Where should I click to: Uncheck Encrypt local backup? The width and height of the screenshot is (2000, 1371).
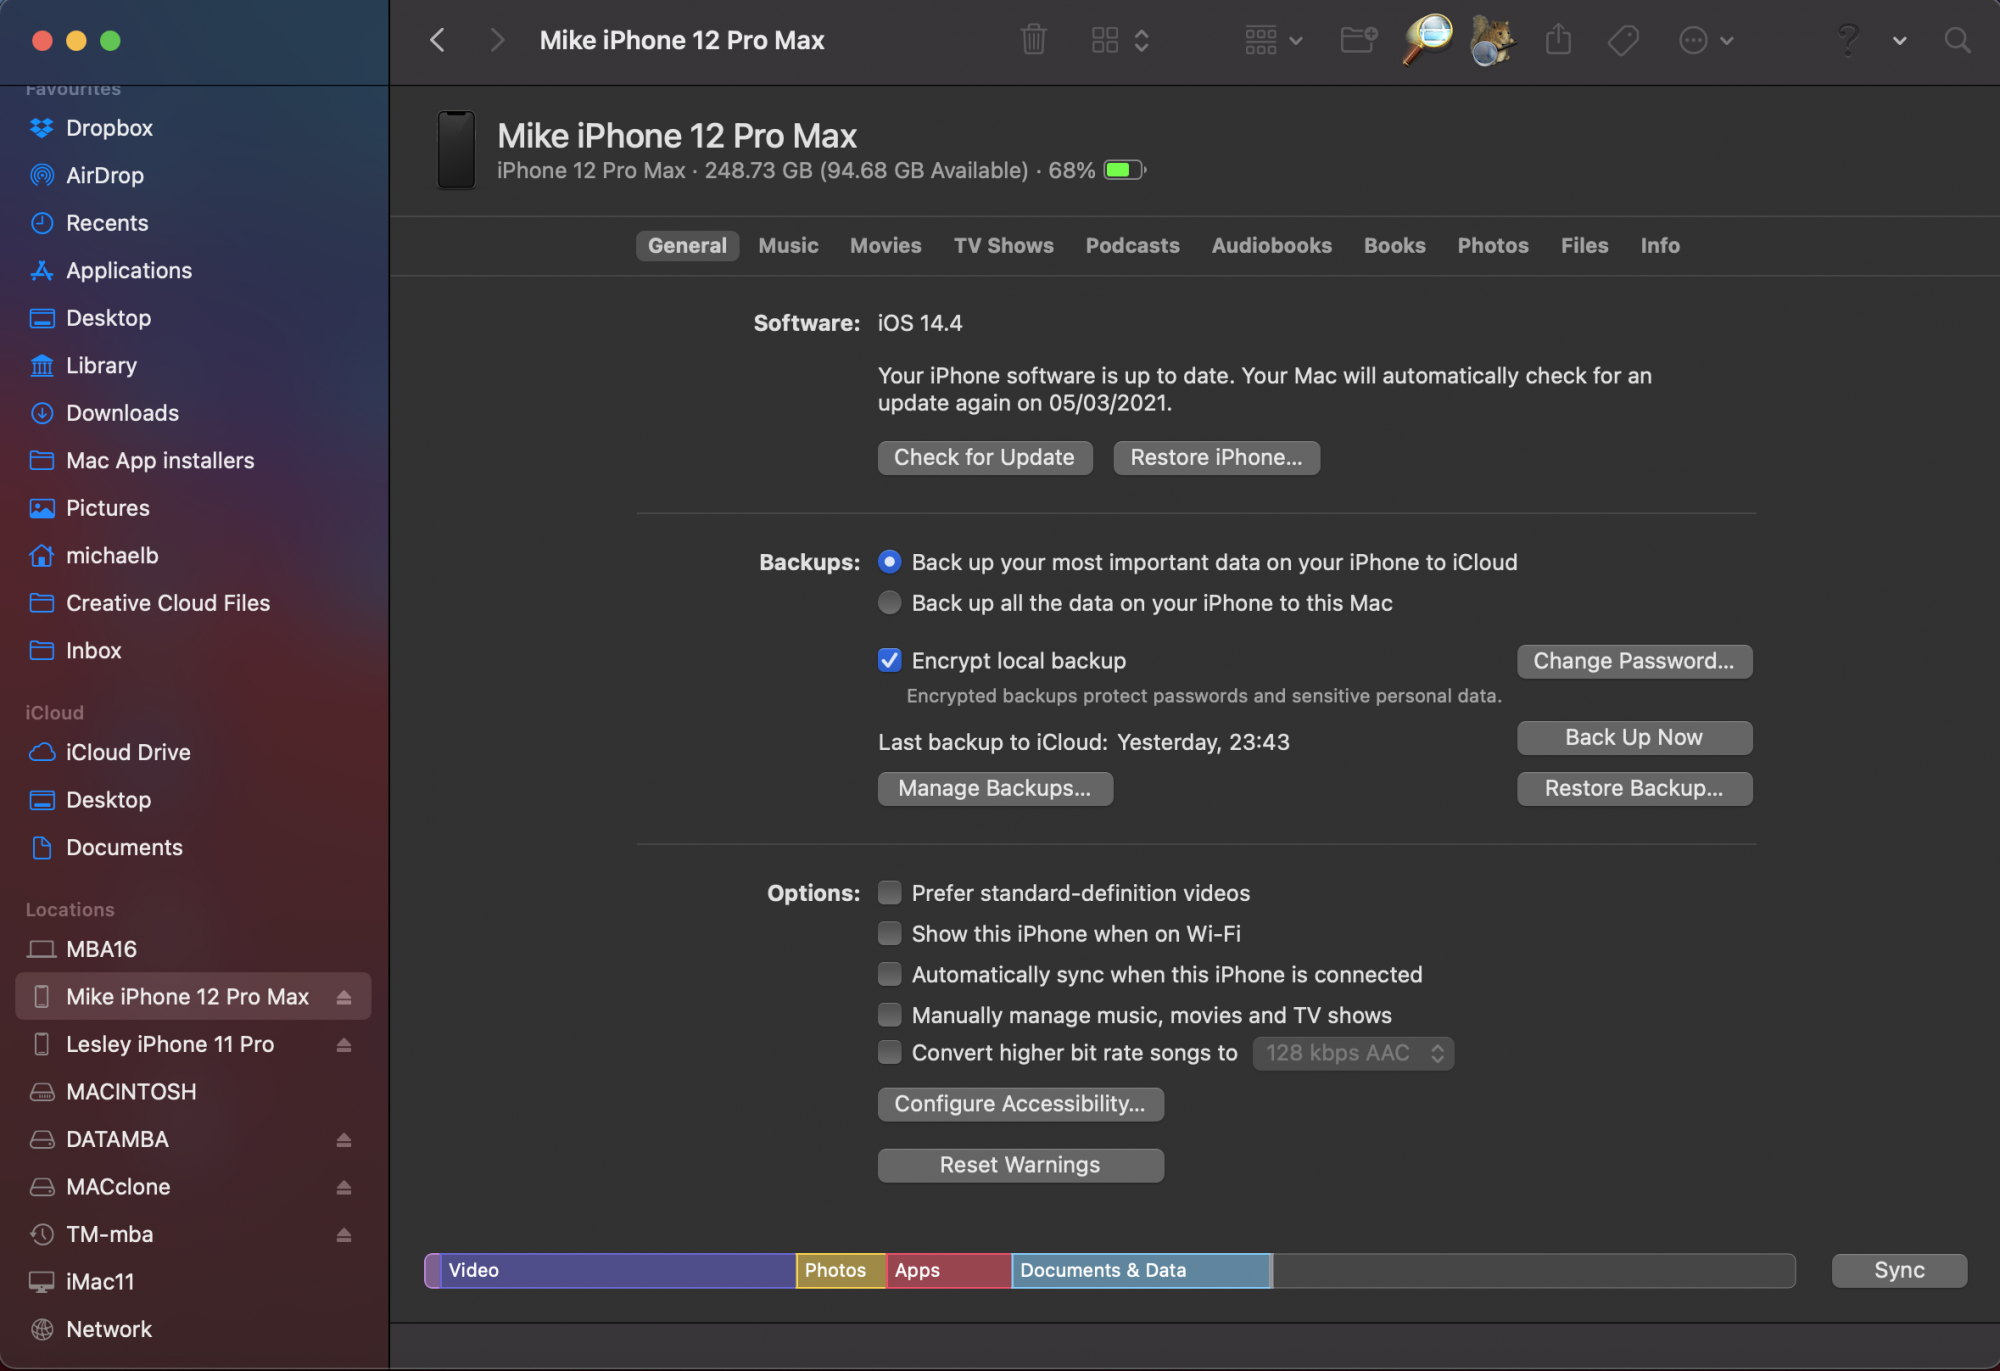tap(889, 661)
